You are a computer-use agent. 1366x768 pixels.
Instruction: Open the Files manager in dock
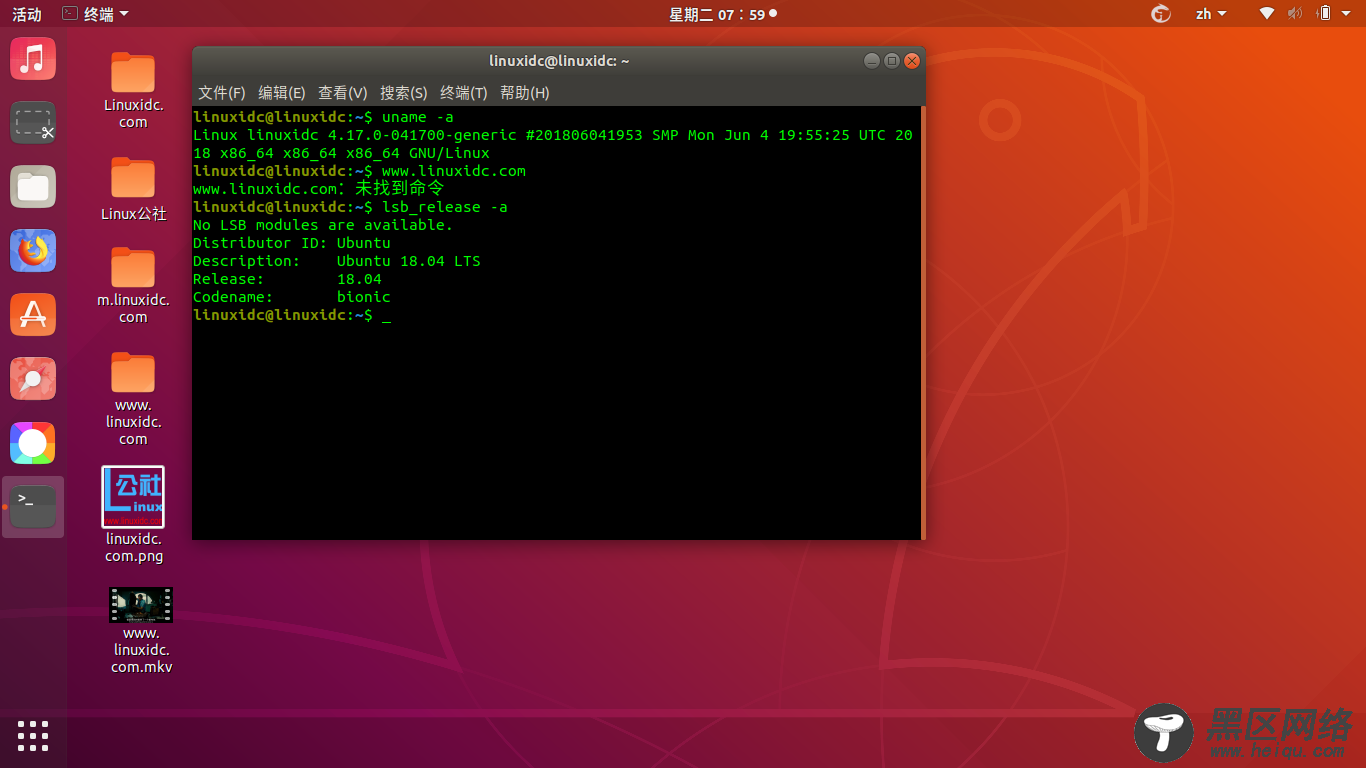(33, 187)
